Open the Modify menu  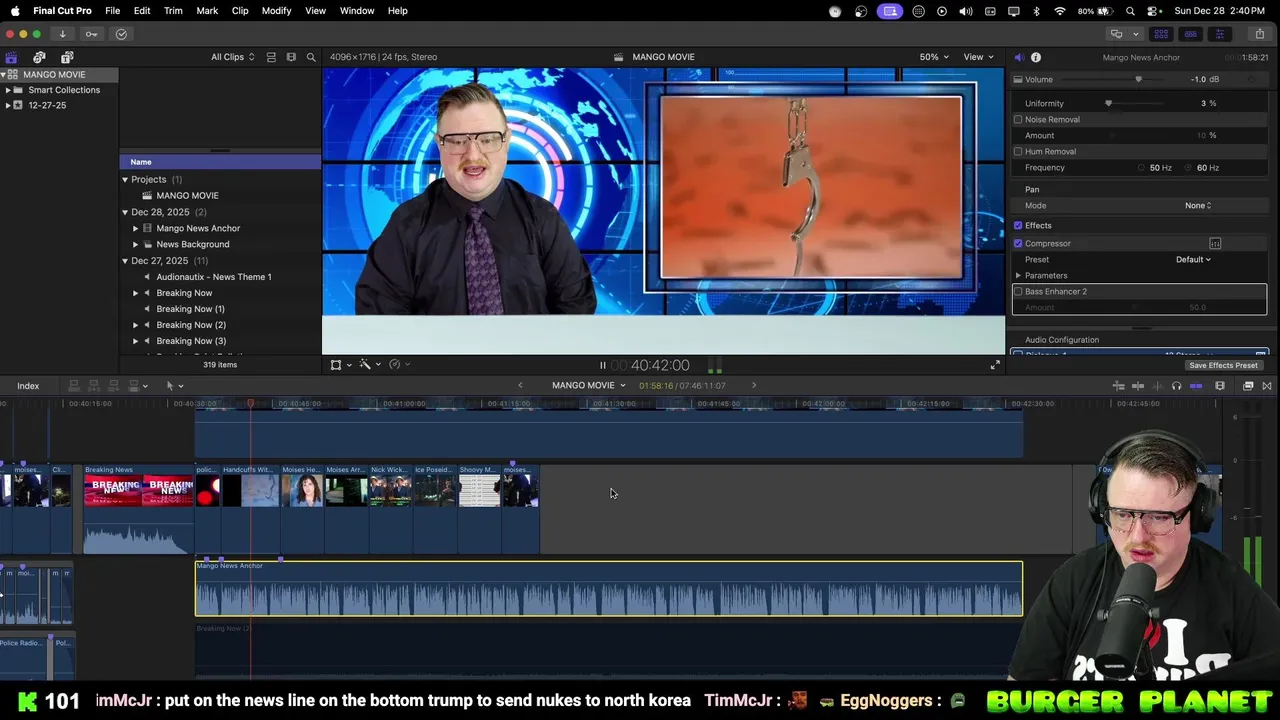point(276,11)
